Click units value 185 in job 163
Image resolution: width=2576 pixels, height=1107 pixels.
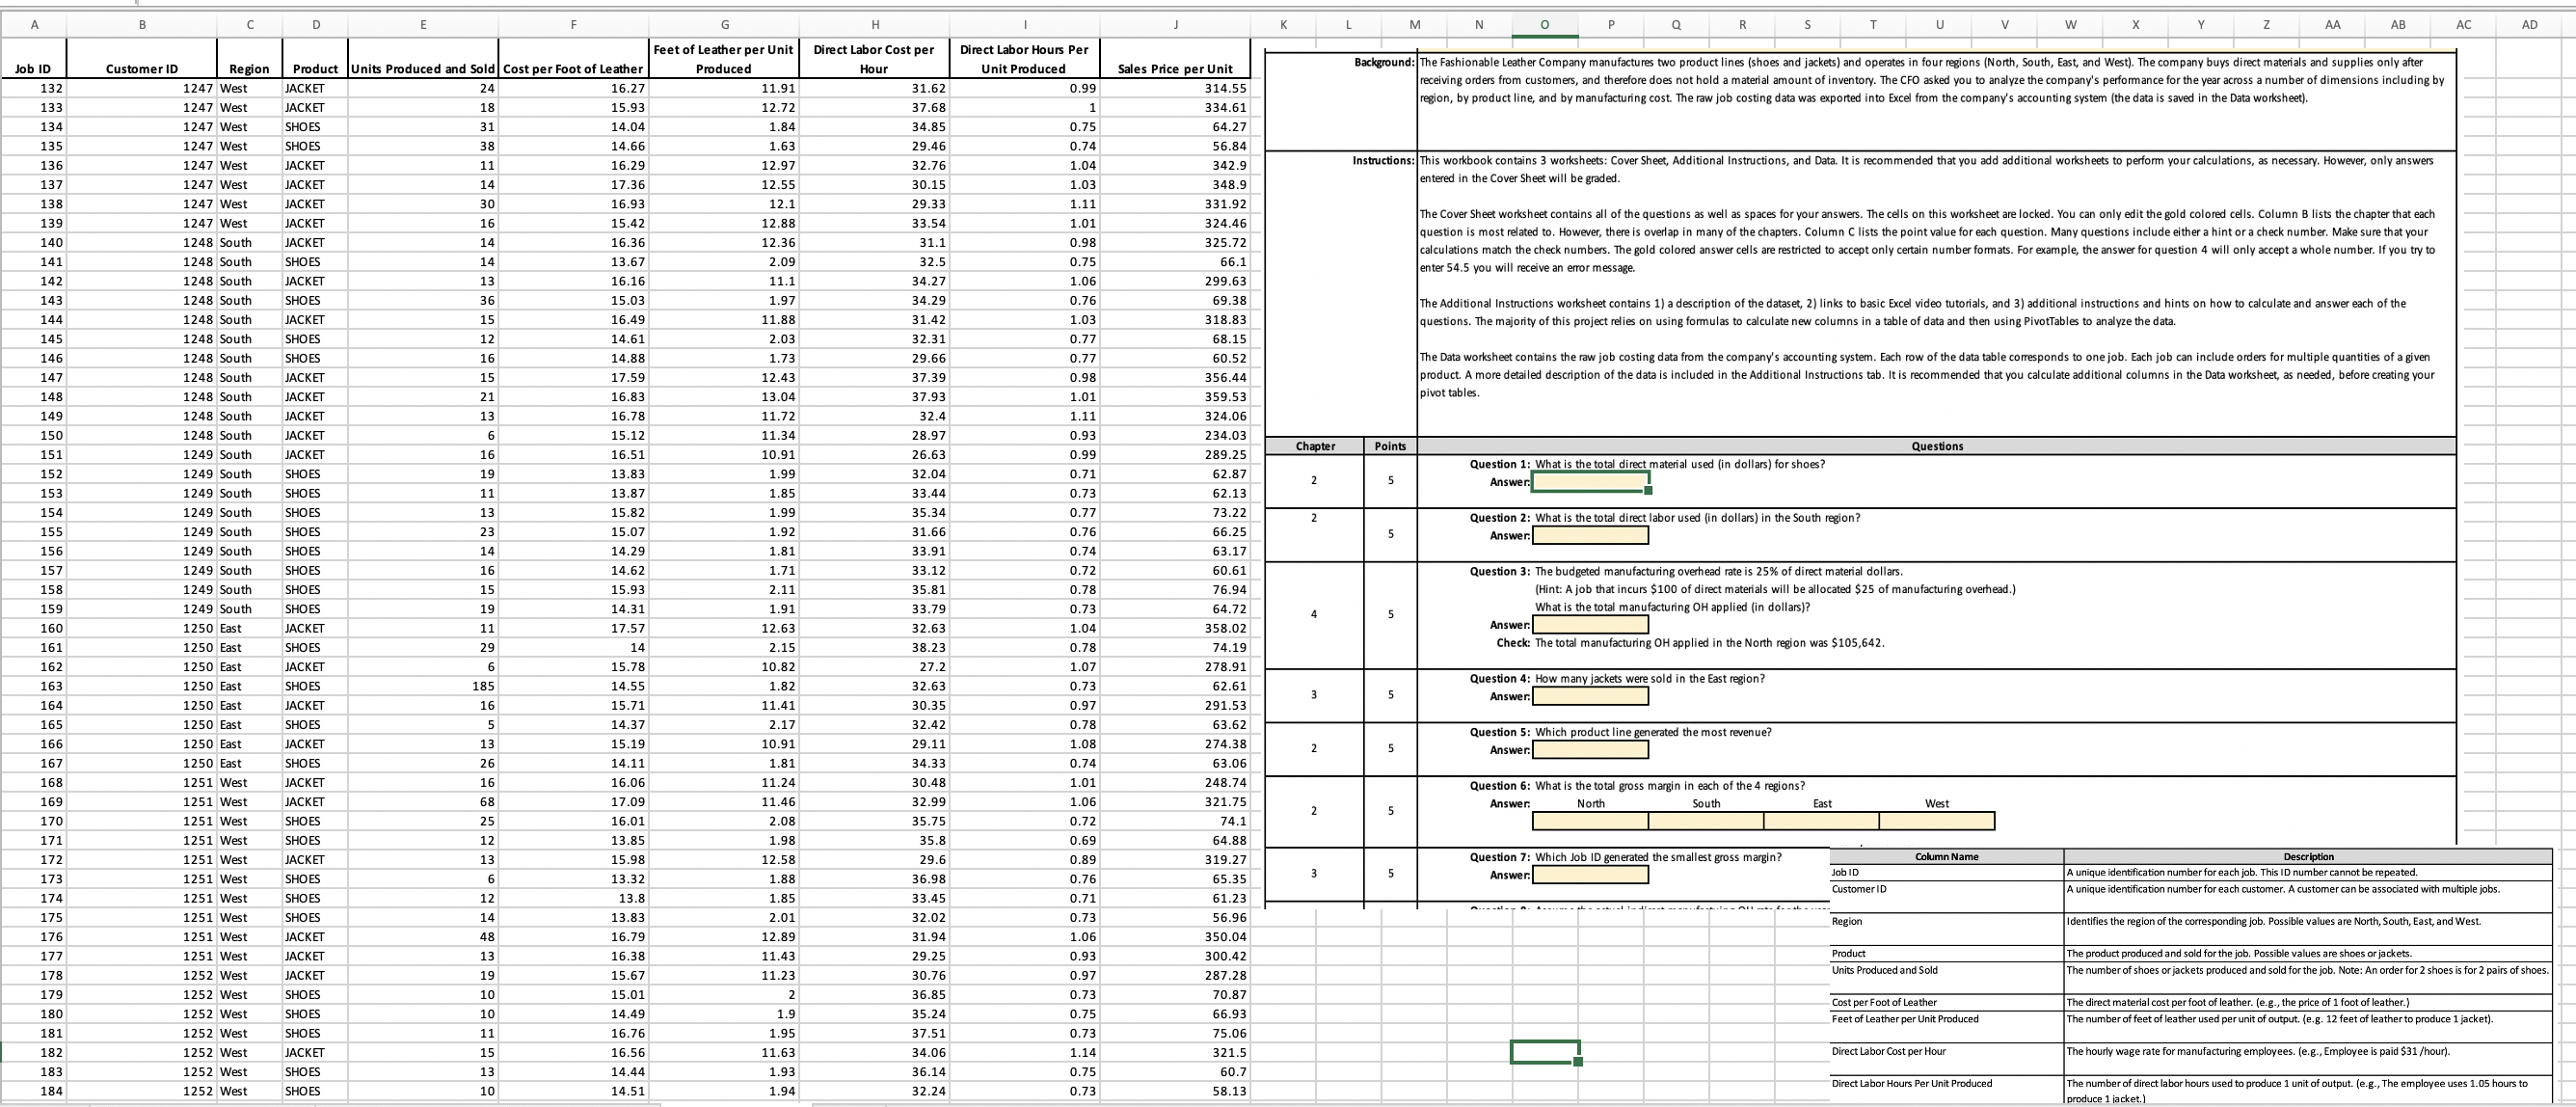pos(424,686)
